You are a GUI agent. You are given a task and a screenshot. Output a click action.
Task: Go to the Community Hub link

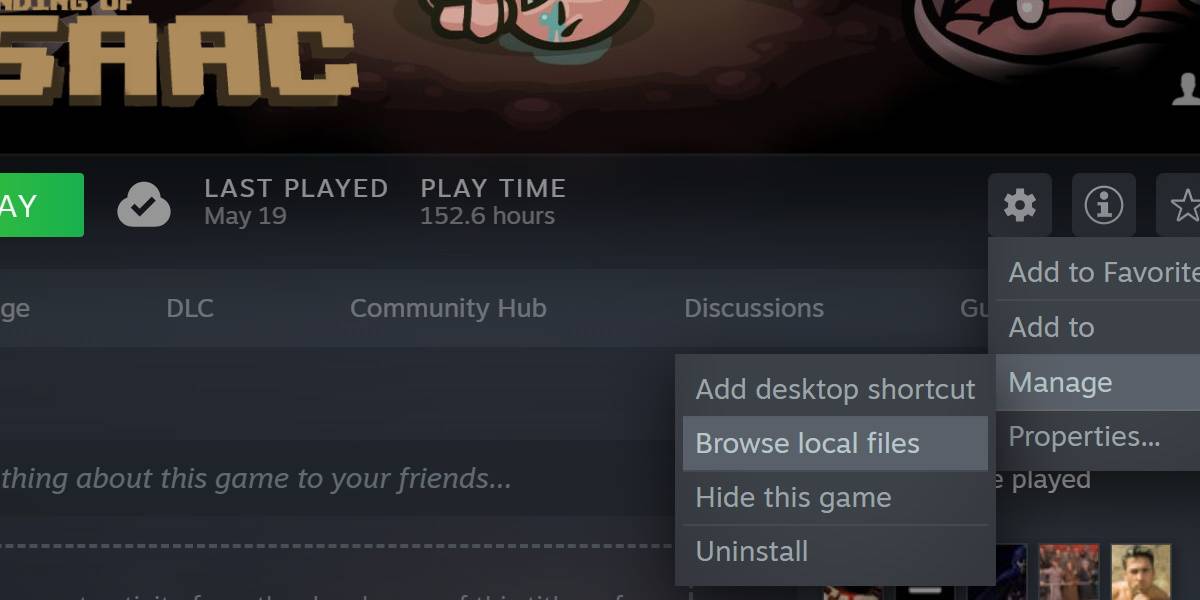pyautogui.click(x=448, y=308)
